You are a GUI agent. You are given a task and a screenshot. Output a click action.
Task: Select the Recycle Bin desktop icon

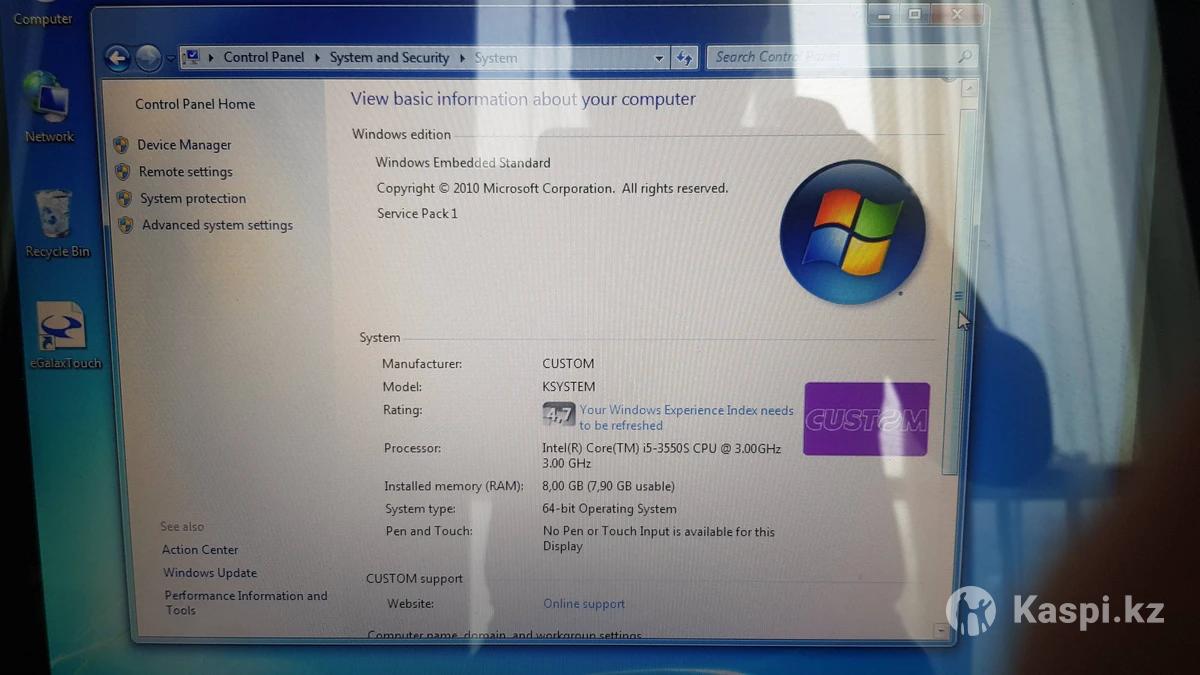pos(56,225)
